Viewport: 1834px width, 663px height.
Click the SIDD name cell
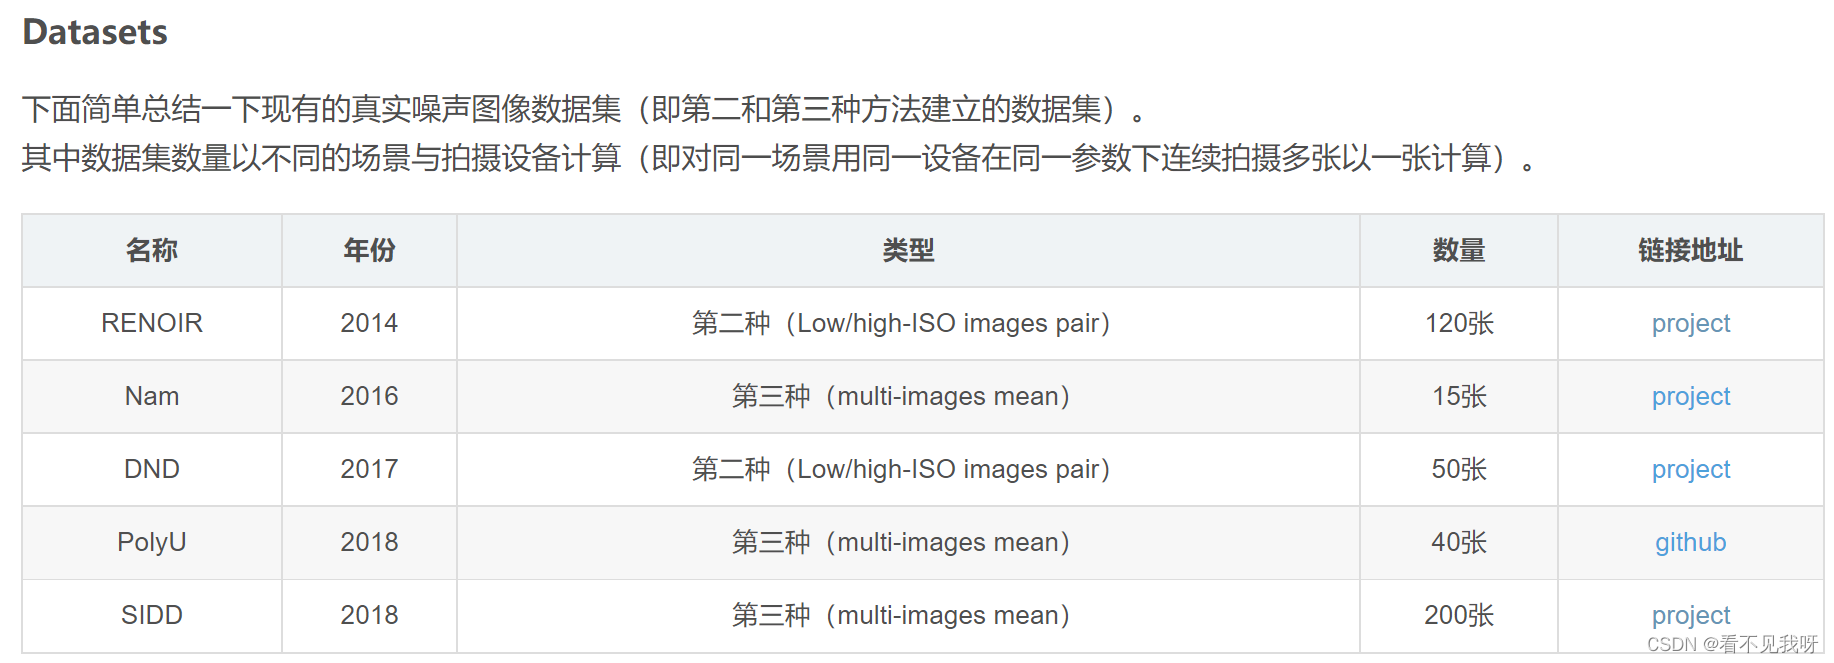[152, 615]
